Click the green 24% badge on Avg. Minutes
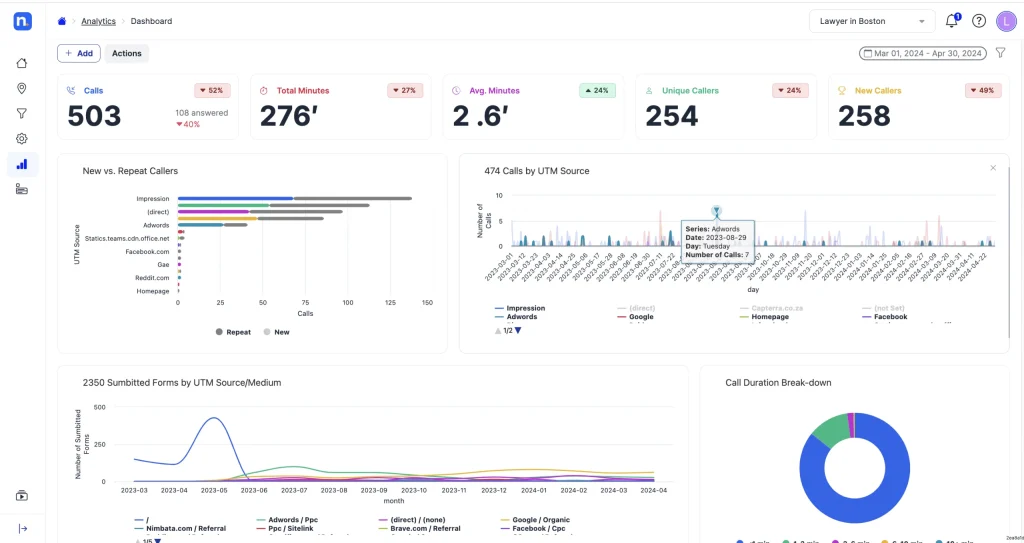Screen dimensions: 1024x543 (x=597, y=91)
